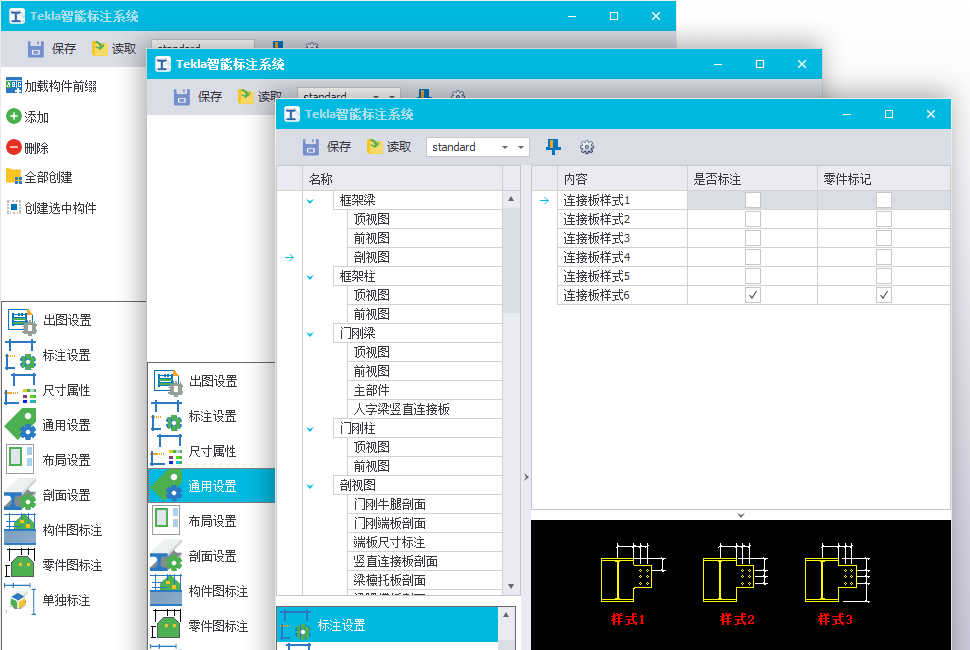Click the 全部创建 folder icon
Screen dimensions: 970x650
[14, 177]
